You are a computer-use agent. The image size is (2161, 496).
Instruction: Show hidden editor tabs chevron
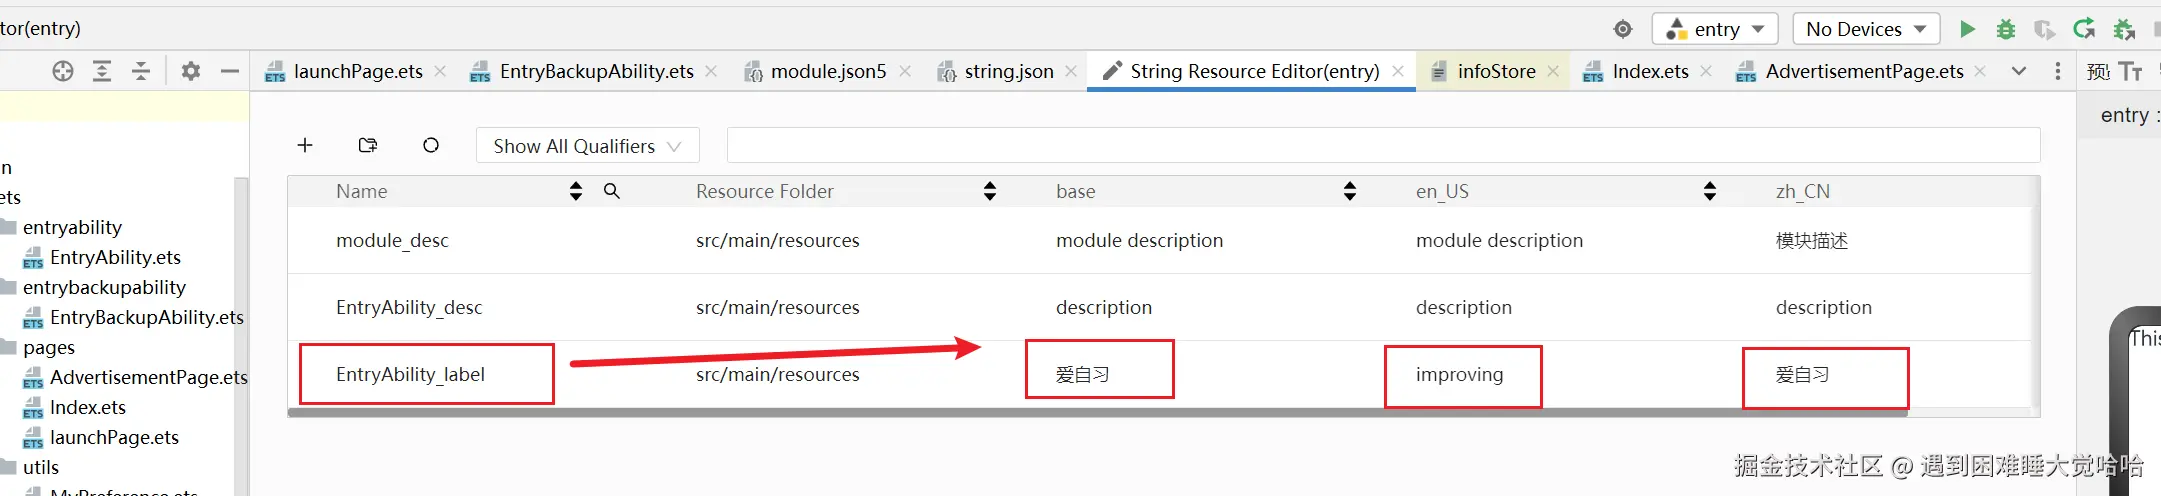pos(2019,71)
